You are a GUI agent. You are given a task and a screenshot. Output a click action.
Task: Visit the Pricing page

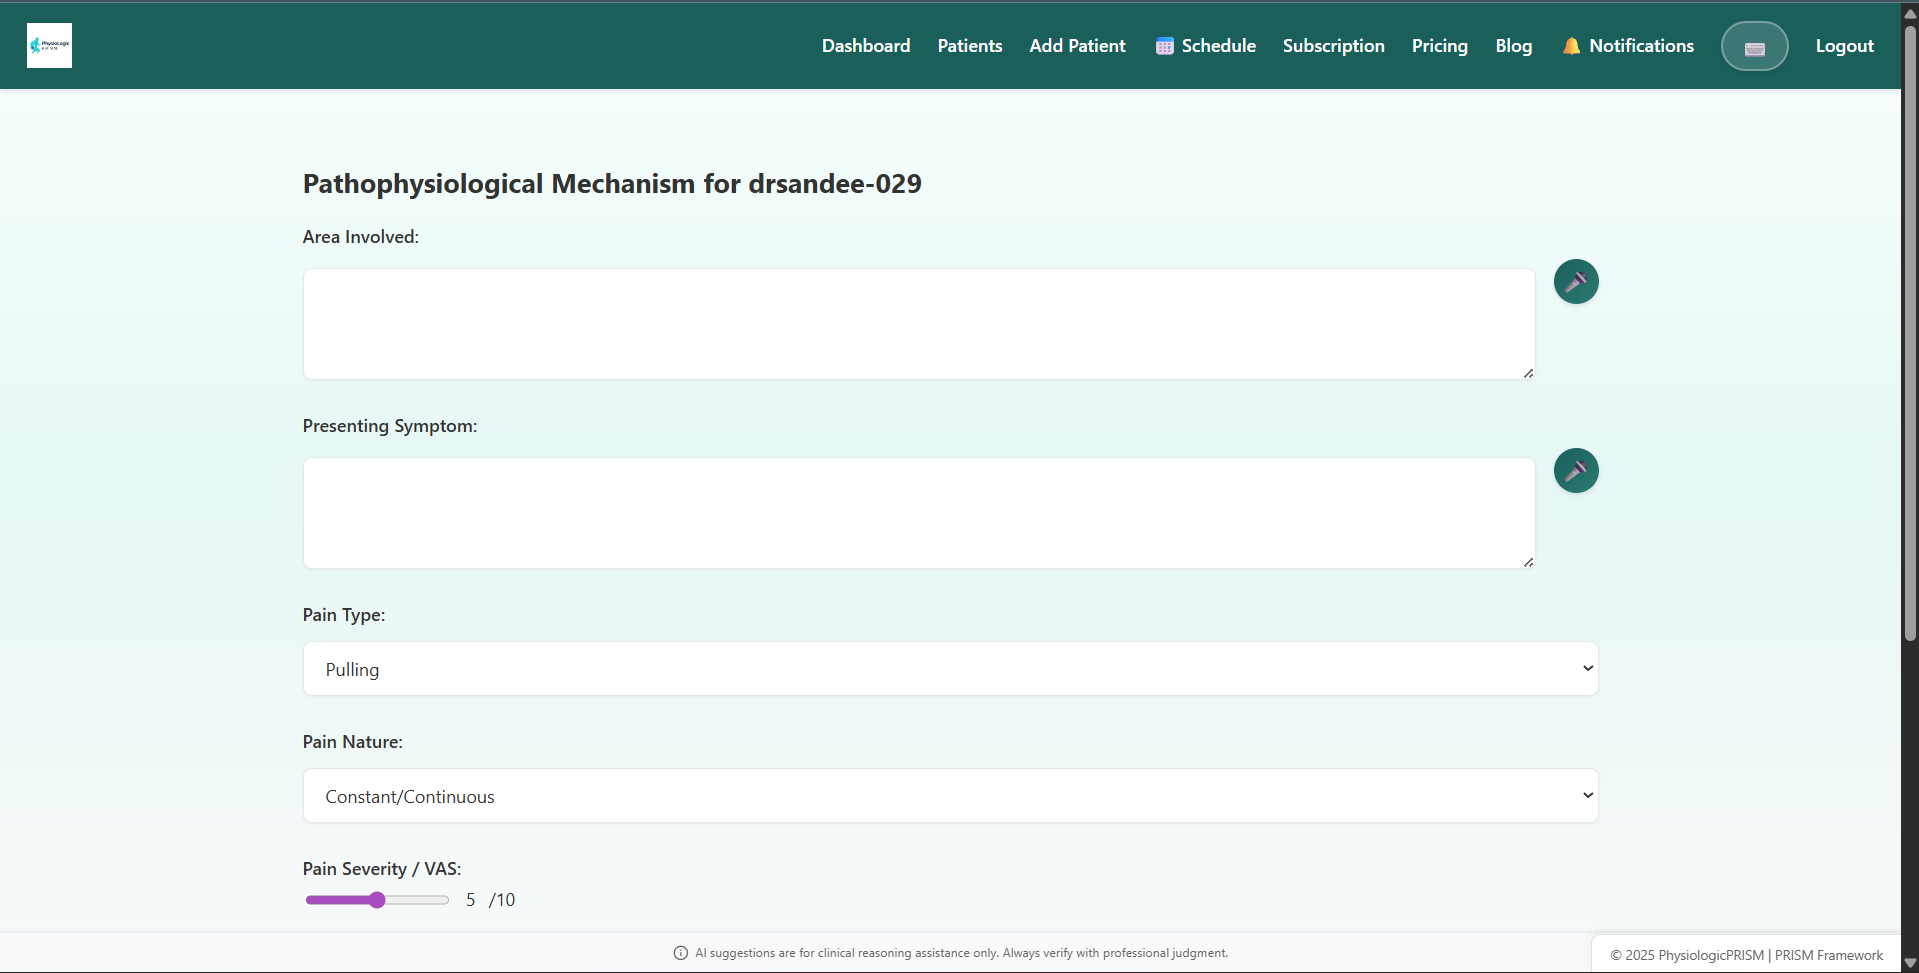(x=1439, y=46)
